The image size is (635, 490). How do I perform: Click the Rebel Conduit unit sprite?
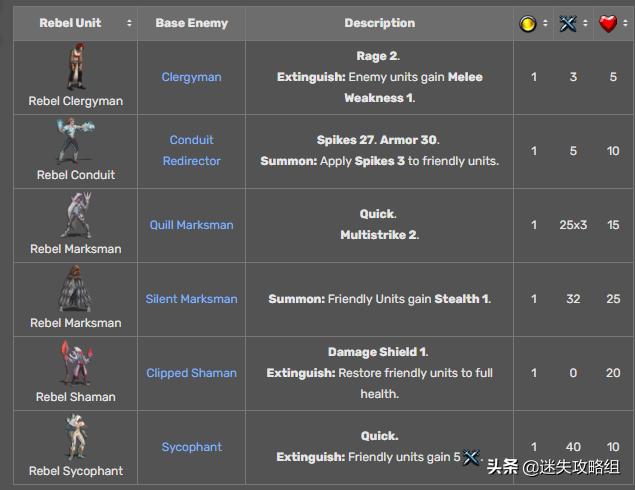coord(76,141)
